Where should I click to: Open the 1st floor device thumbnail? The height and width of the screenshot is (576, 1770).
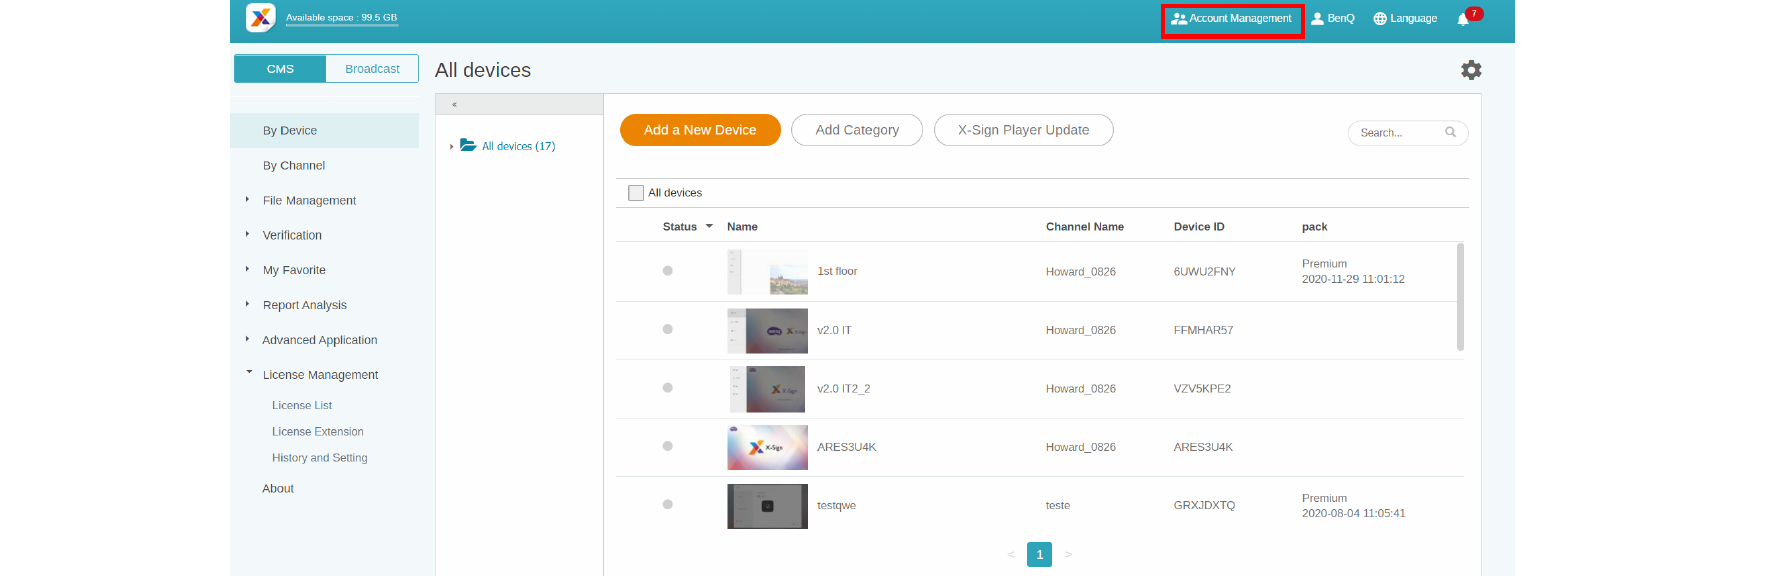pos(767,272)
